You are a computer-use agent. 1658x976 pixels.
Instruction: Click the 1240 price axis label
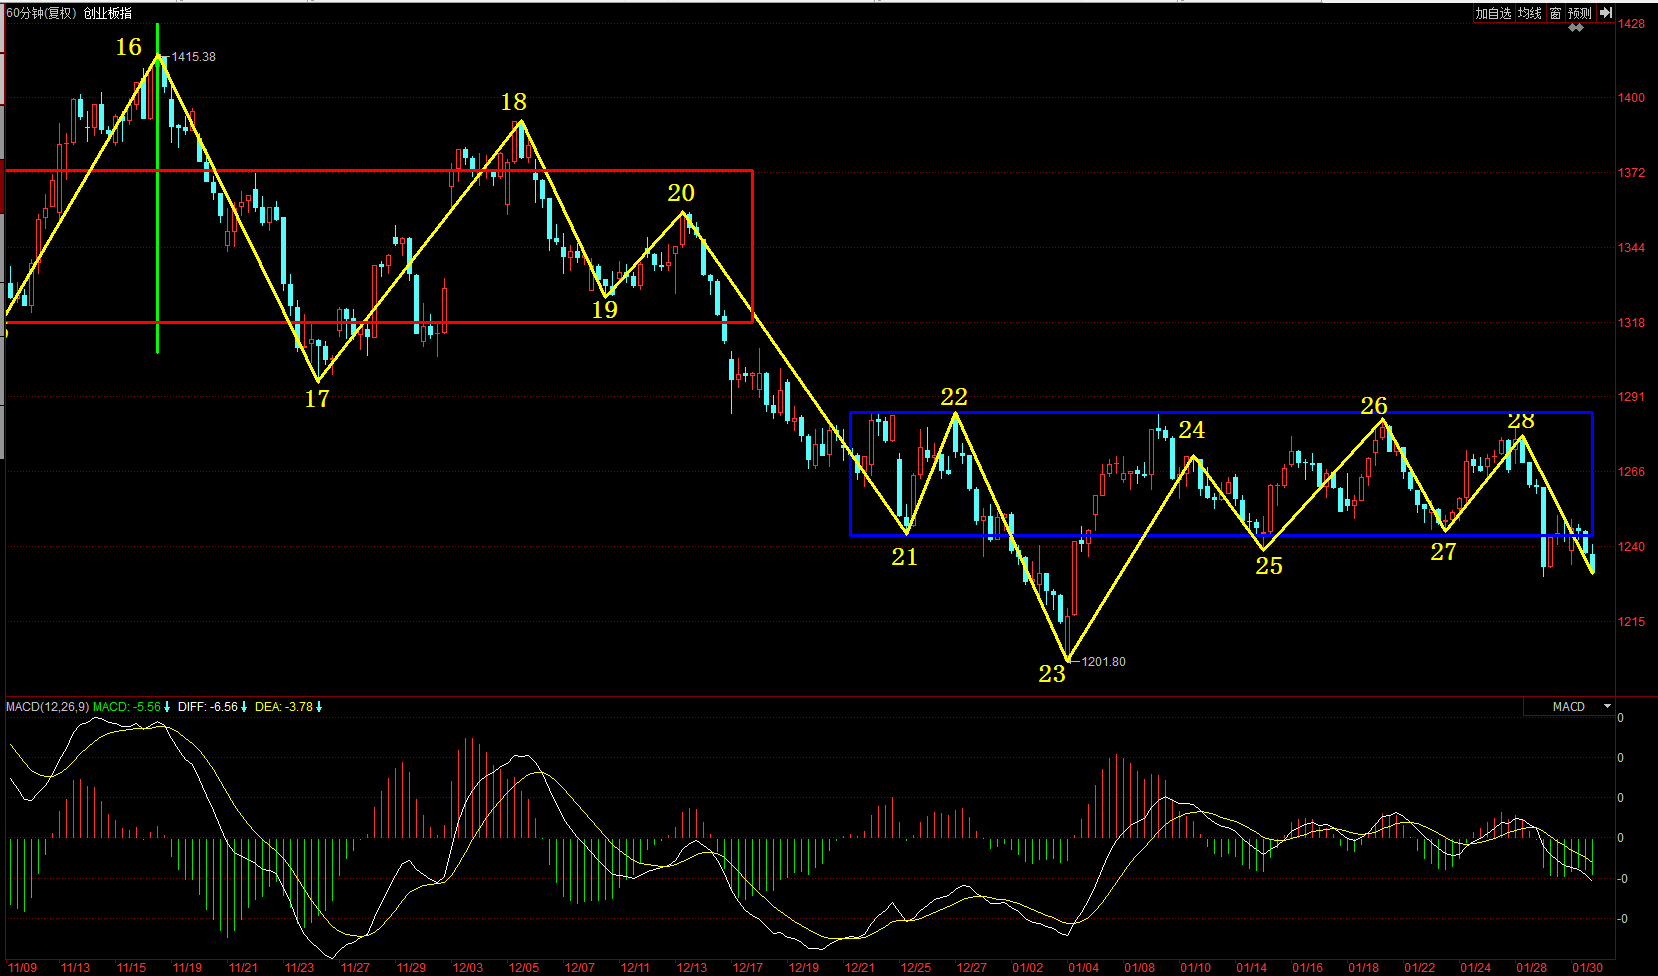1631,547
